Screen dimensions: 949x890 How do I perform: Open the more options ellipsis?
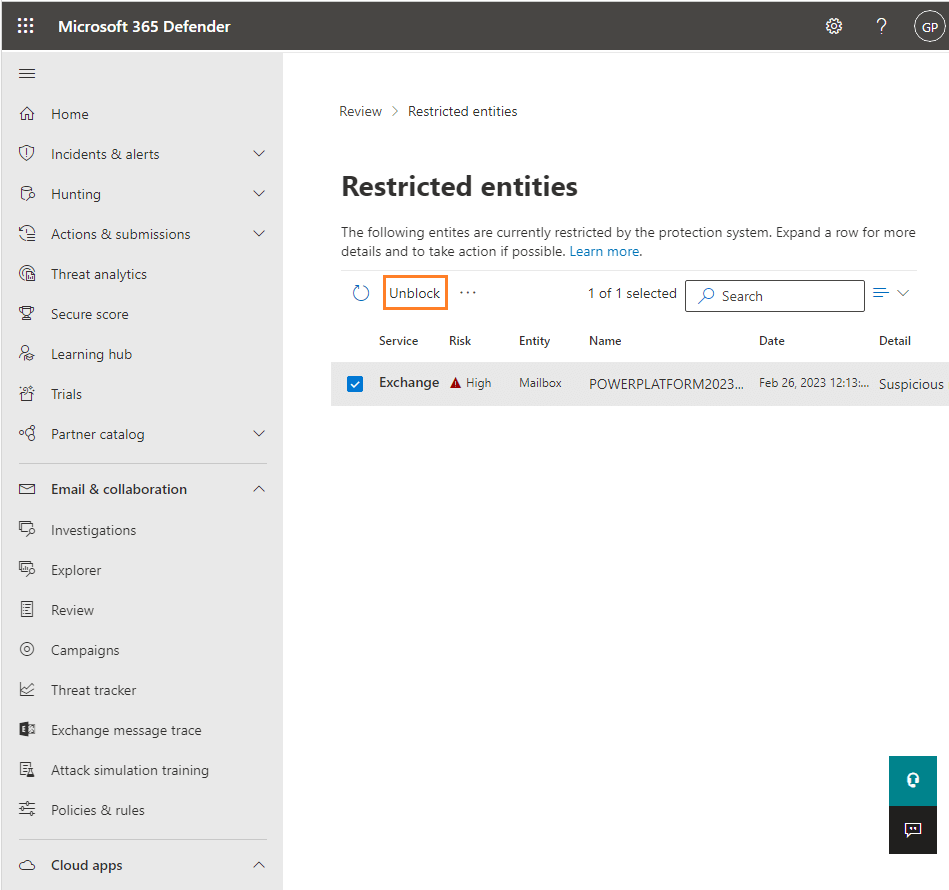467,293
